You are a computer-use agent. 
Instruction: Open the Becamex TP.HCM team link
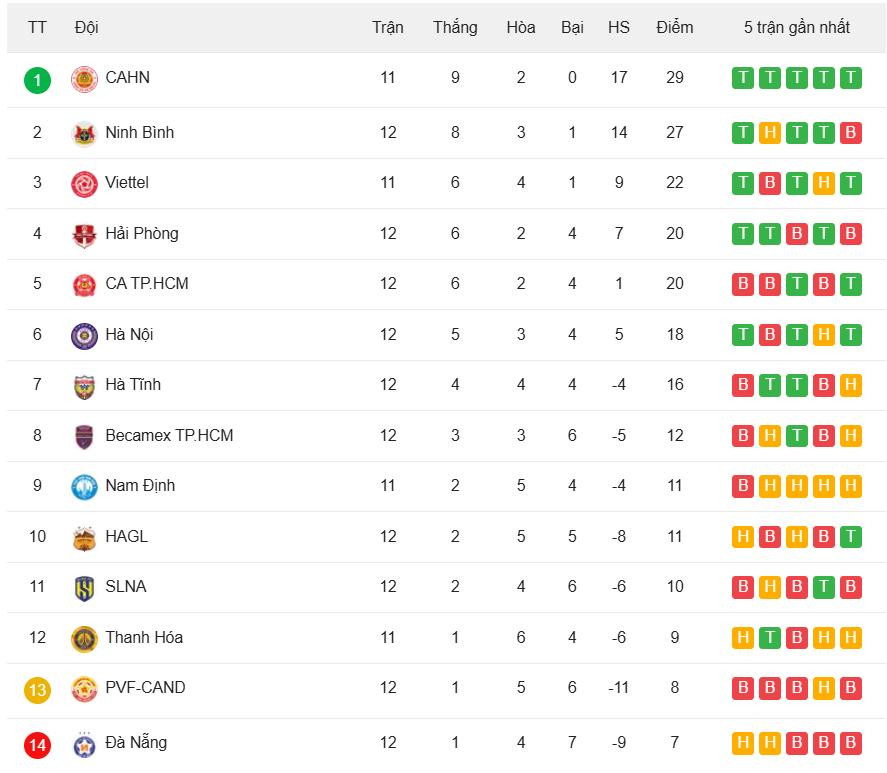coord(169,435)
